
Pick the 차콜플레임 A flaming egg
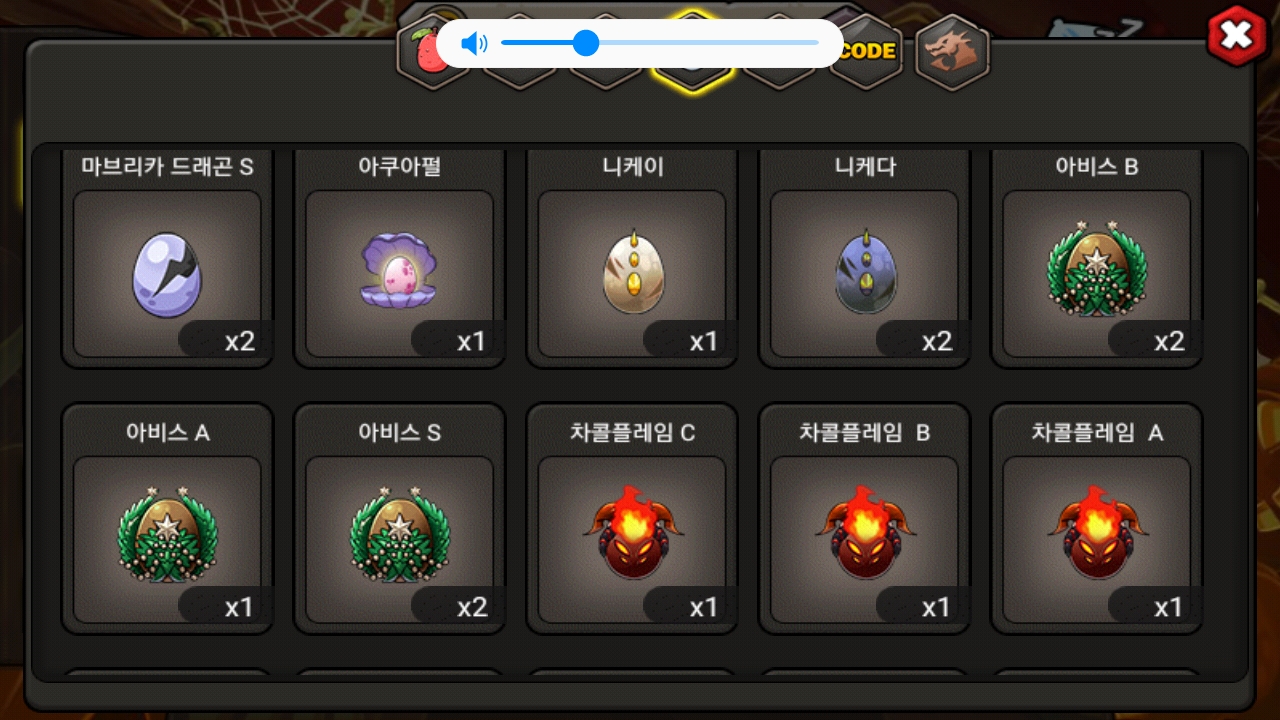click(1097, 533)
